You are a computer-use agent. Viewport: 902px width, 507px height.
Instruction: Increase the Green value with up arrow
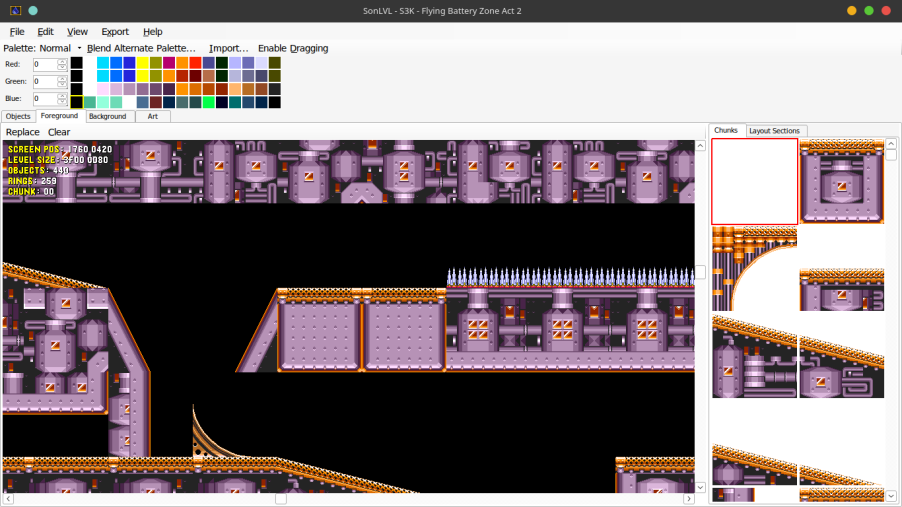pos(62,78)
